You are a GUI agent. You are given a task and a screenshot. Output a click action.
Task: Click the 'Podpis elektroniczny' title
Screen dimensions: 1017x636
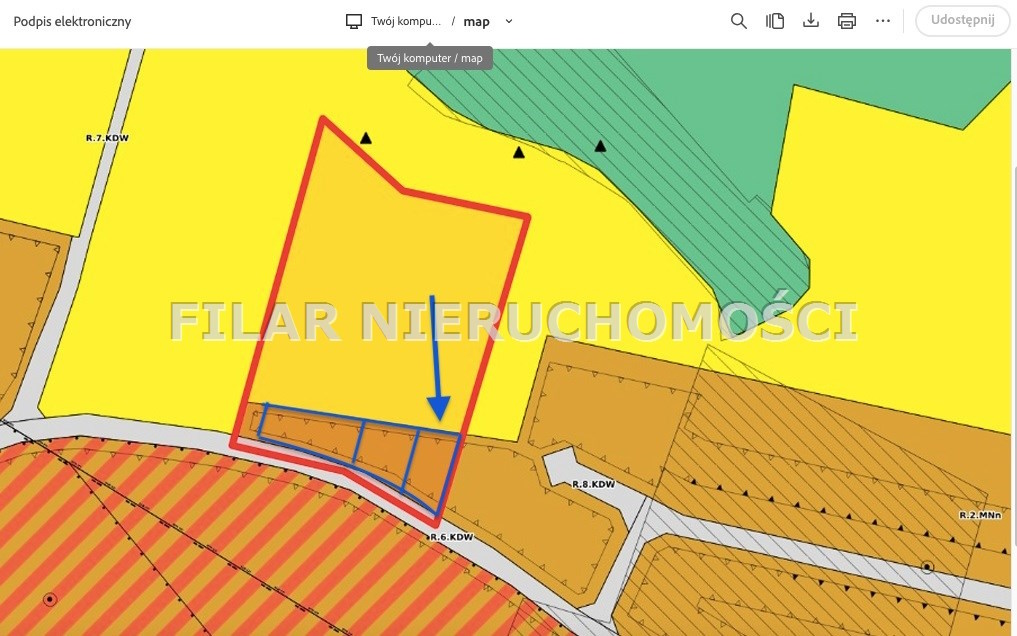click(x=72, y=21)
